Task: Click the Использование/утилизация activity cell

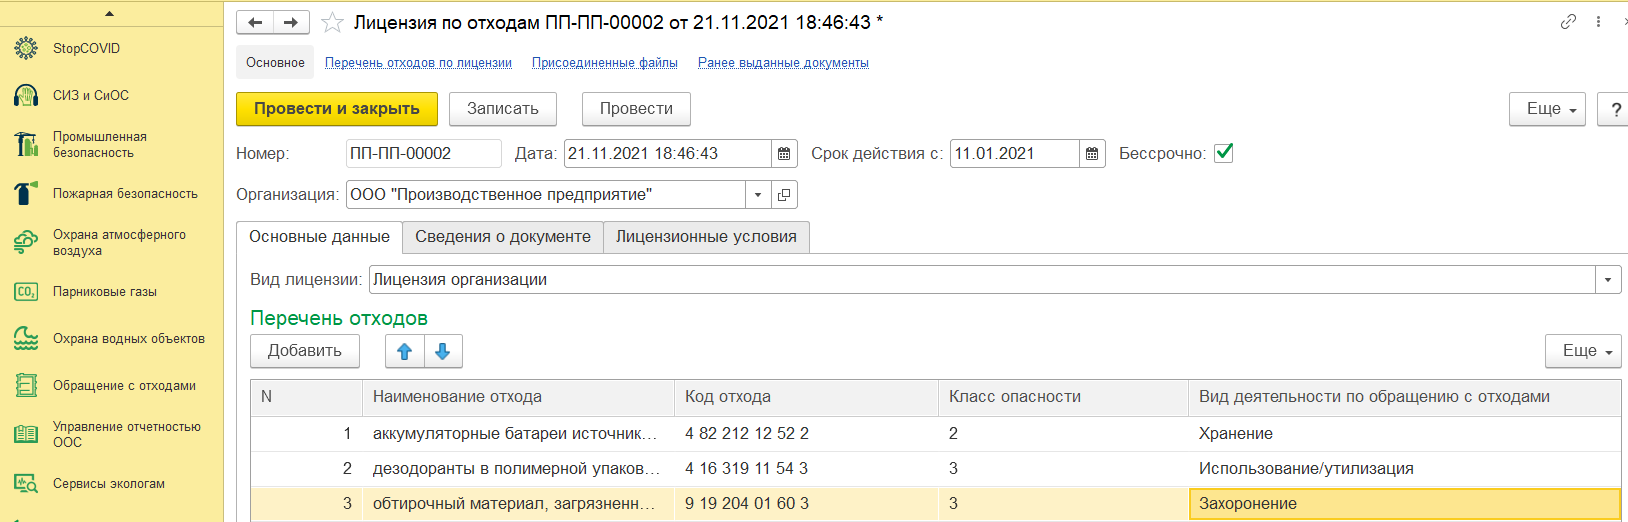Action: tap(1404, 469)
